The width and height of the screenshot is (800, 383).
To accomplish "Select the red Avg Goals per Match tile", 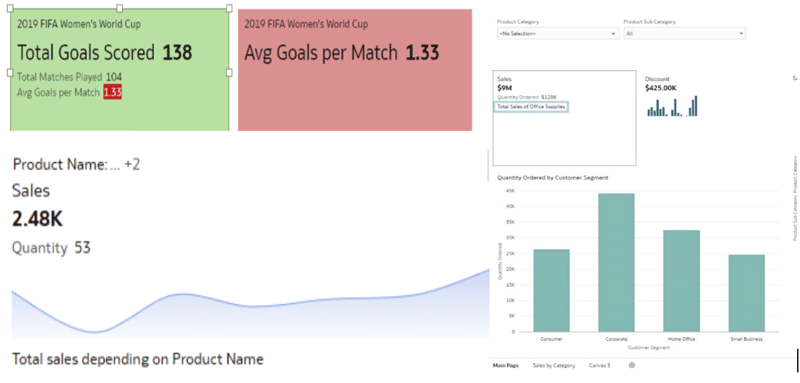I will pyautogui.click(x=355, y=70).
